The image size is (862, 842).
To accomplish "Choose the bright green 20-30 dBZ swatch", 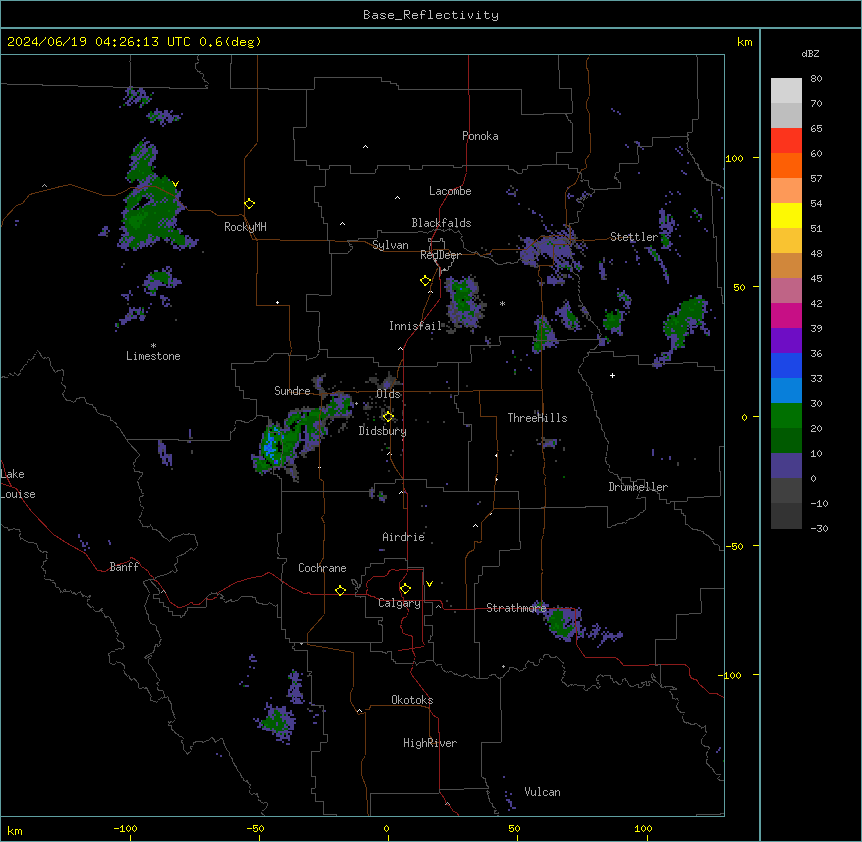I will [x=786, y=416].
